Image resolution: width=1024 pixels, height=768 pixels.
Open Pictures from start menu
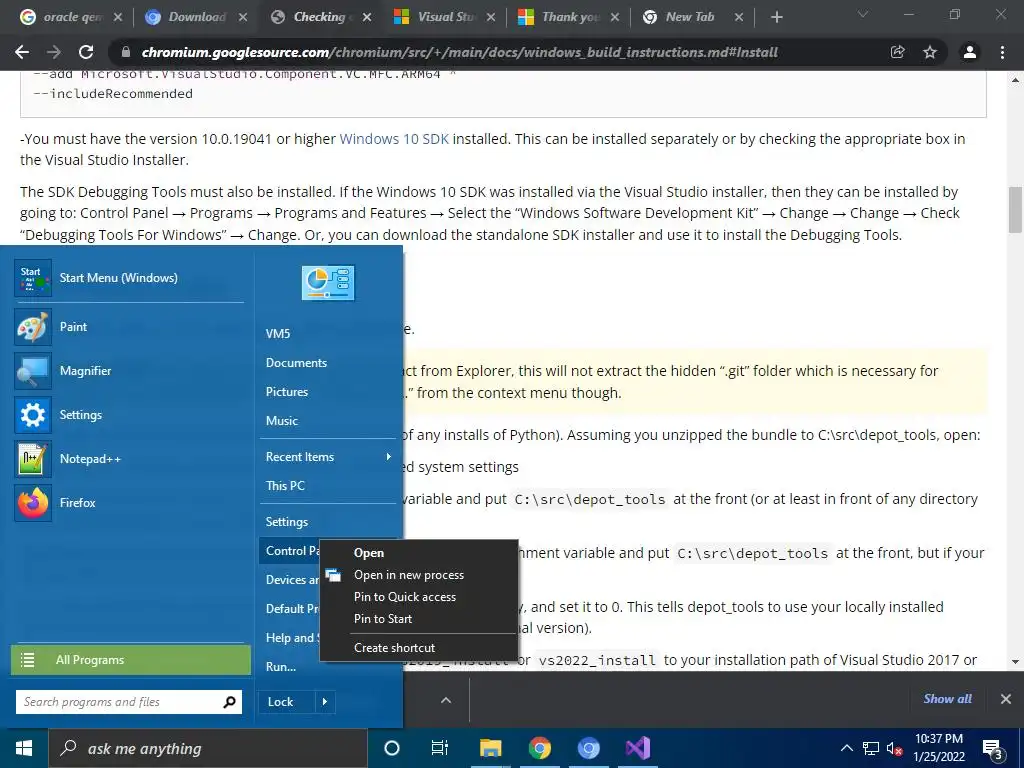[x=287, y=392]
